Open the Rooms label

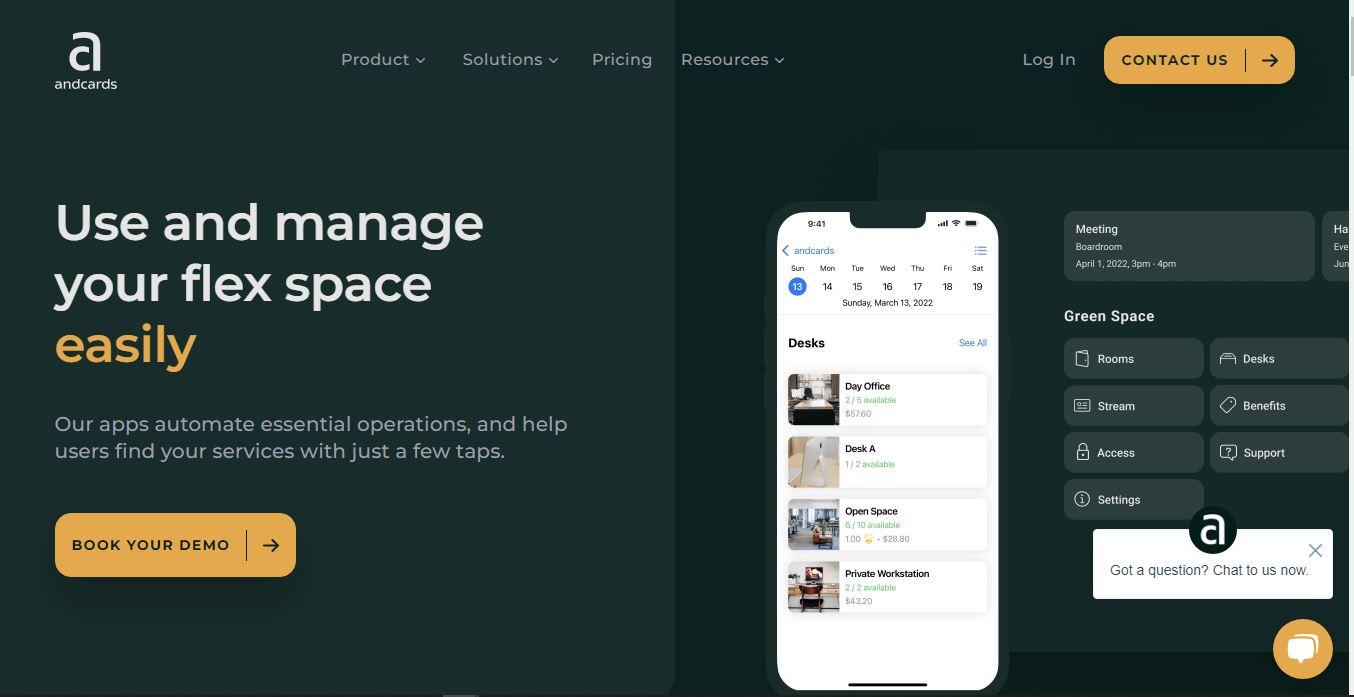tap(1115, 359)
